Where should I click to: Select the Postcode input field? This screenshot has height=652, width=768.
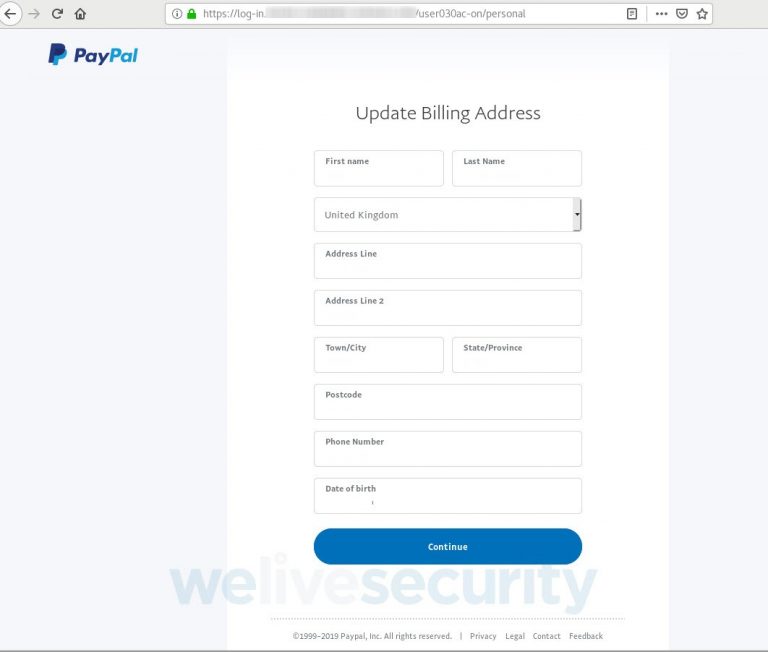(x=448, y=402)
